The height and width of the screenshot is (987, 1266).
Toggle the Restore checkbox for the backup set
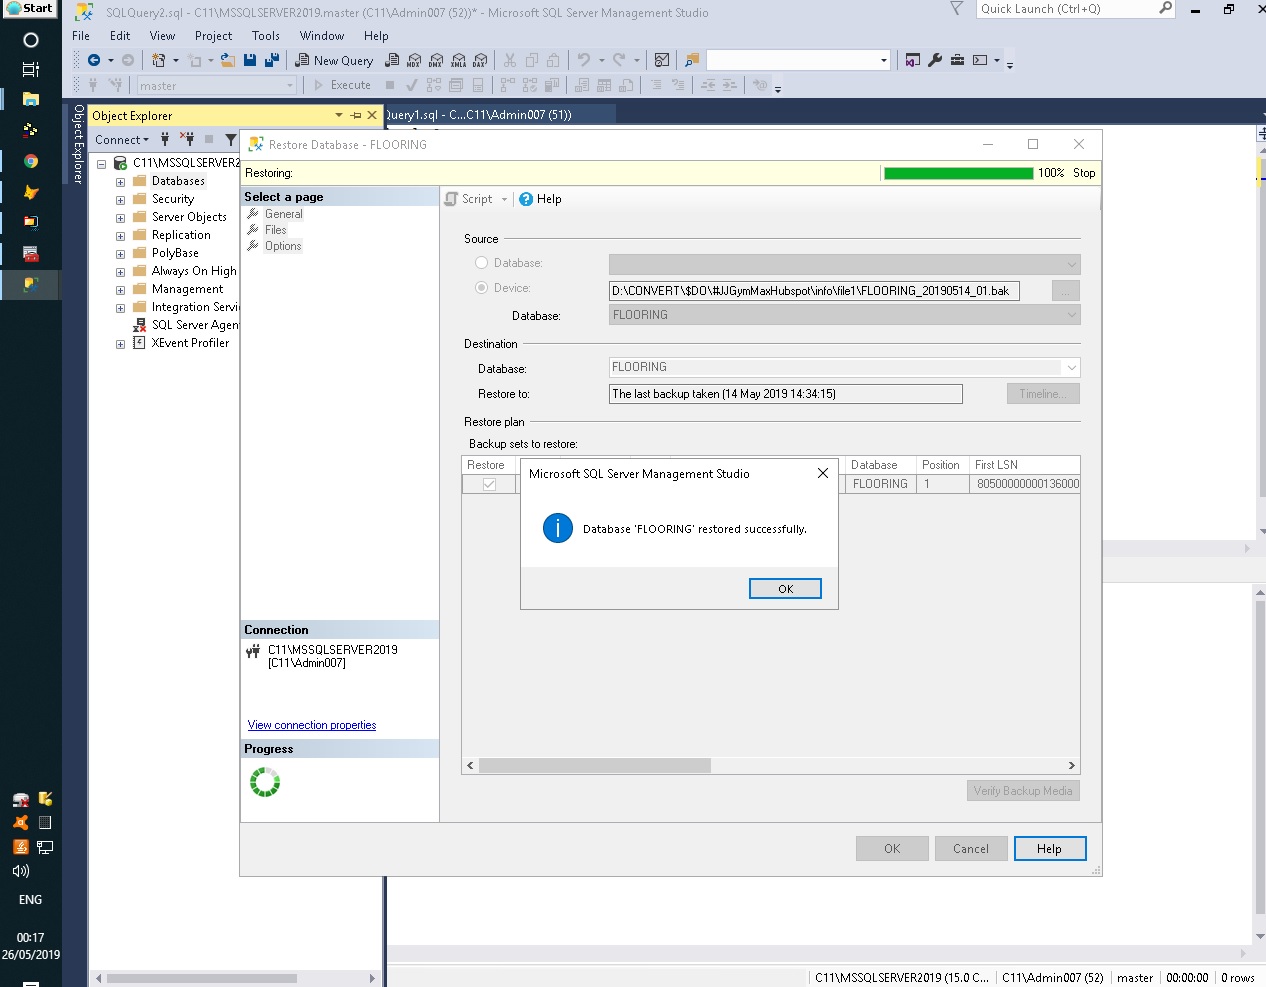pyautogui.click(x=489, y=484)
